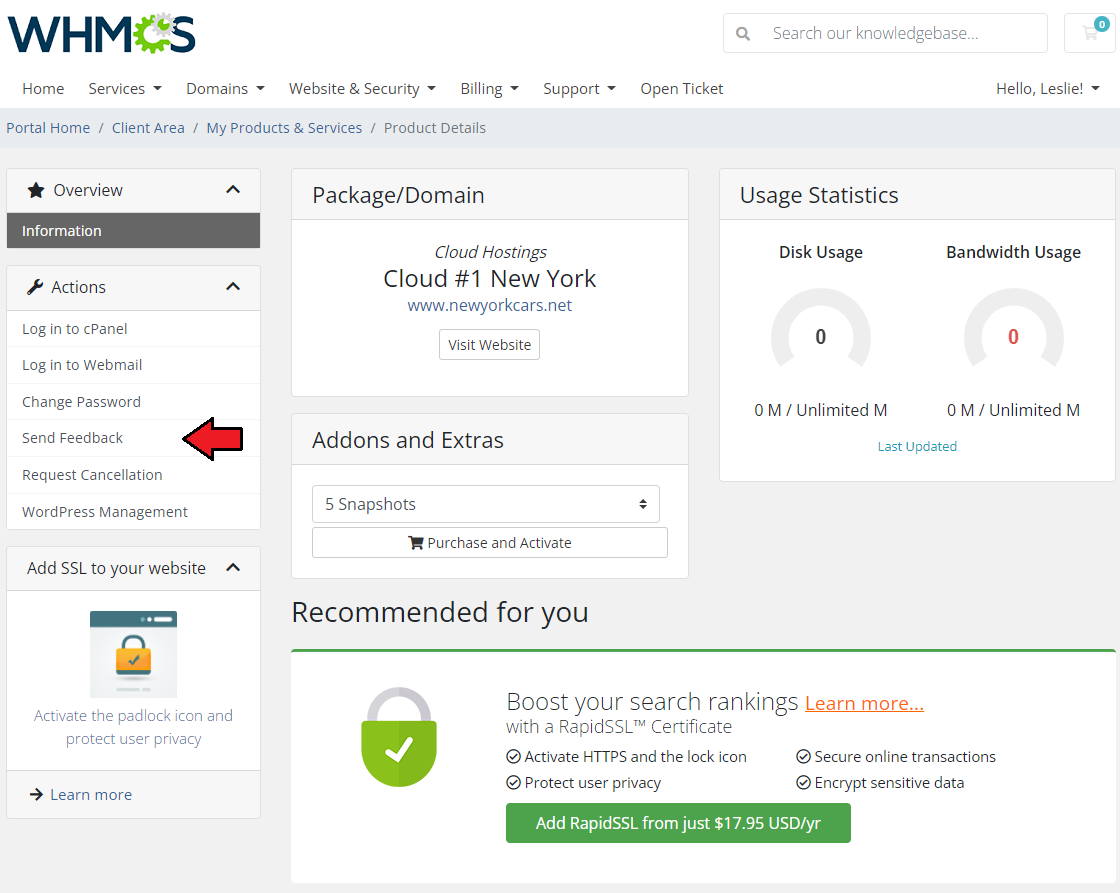Open the Support dropdown menu

[579, 89]
